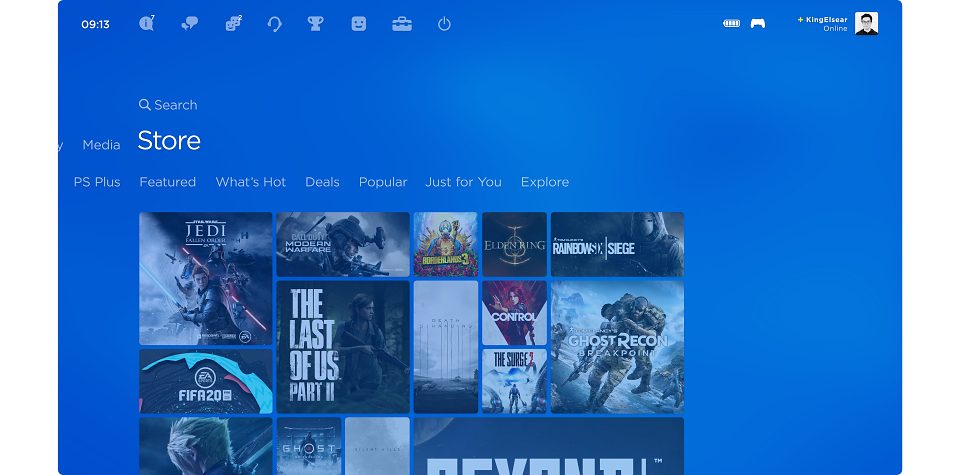
Task: Open the friends icon with badge 2
Action: pyautogui.click(x=233, y=24)
